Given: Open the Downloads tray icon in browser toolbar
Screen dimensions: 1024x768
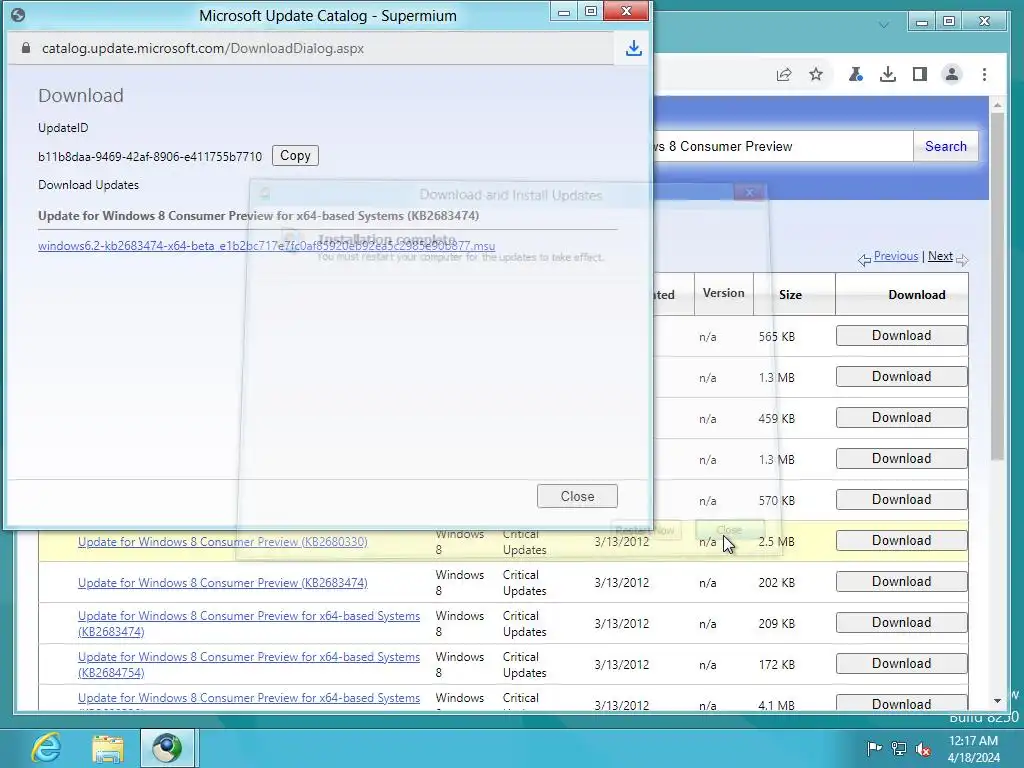Looking at the screenshot, I should click(x=888, y=74).
